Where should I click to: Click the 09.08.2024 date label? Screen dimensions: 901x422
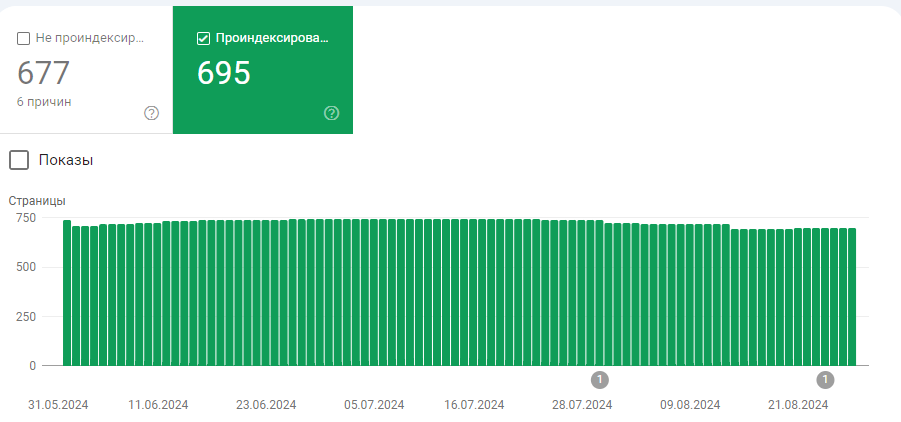(690, 405)
